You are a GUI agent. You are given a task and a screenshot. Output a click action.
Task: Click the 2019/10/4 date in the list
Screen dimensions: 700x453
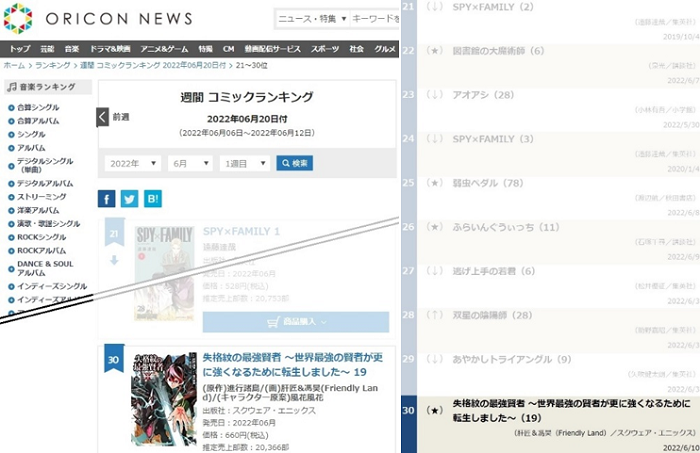(681, 37)
